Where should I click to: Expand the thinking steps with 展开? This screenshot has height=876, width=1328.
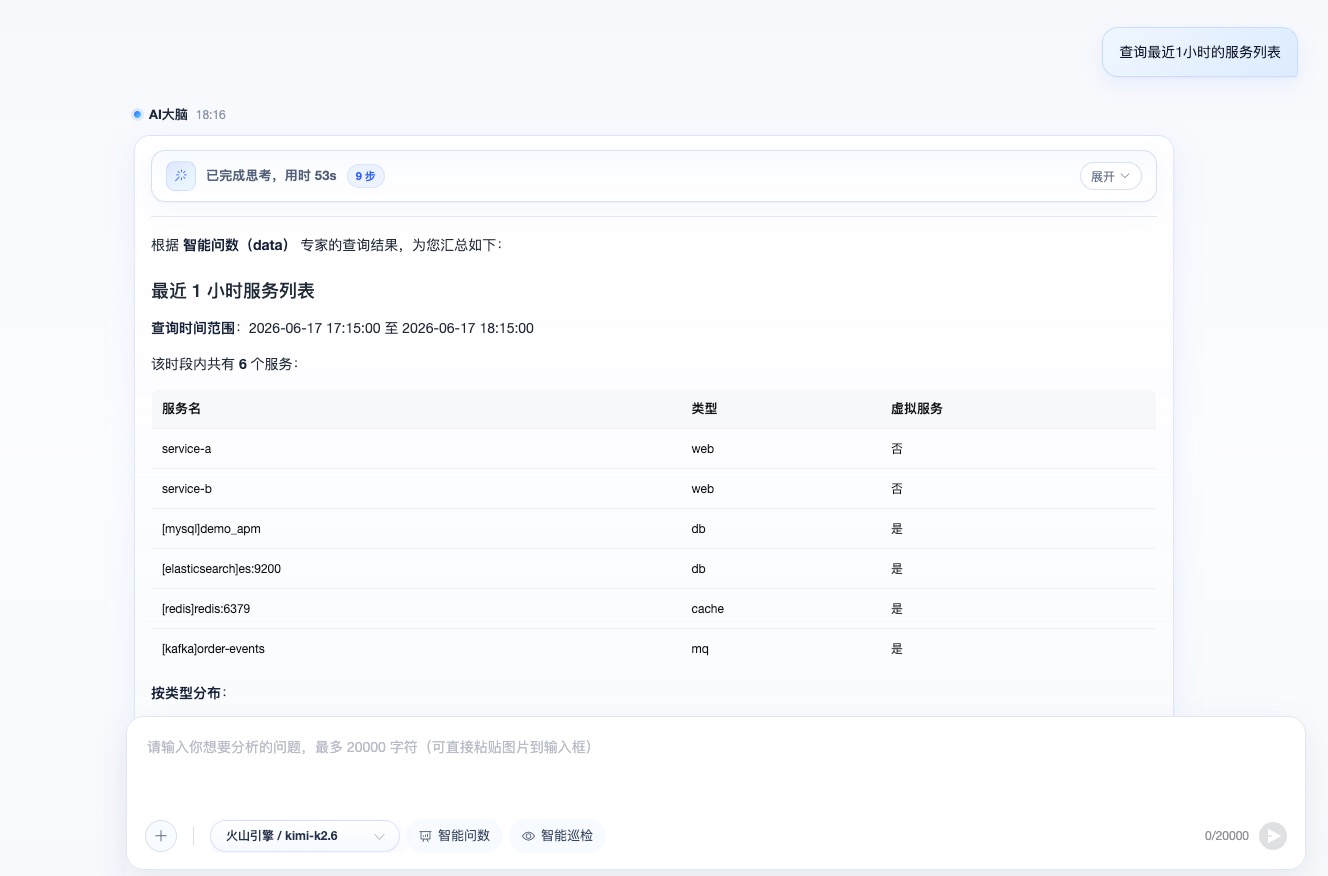click(x=1111, y=176)
